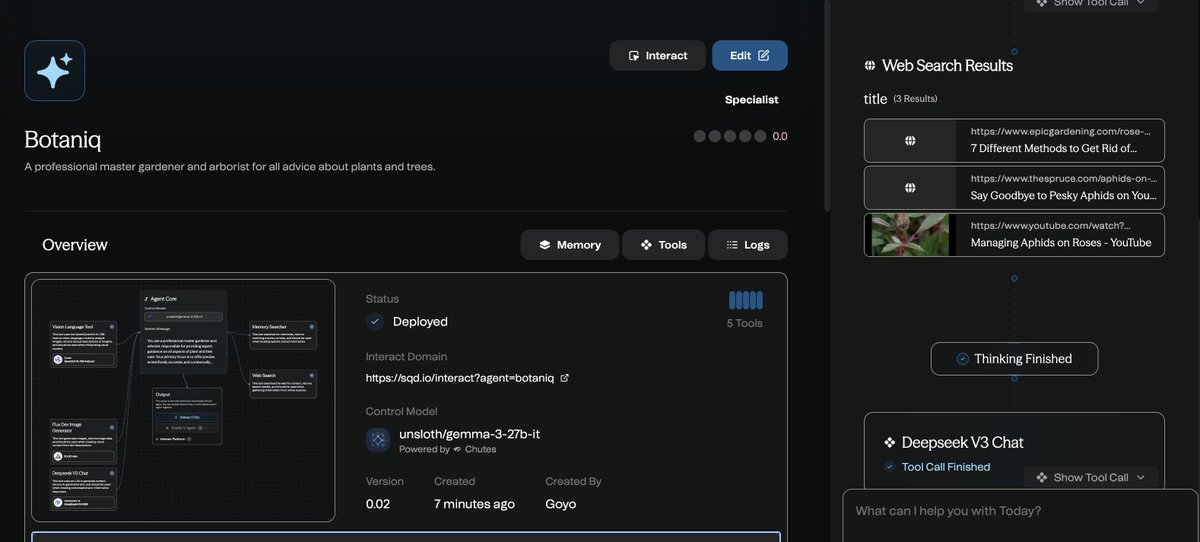
Task: Click the agent workflow diagram thumbnail
Action: point(183,400)
